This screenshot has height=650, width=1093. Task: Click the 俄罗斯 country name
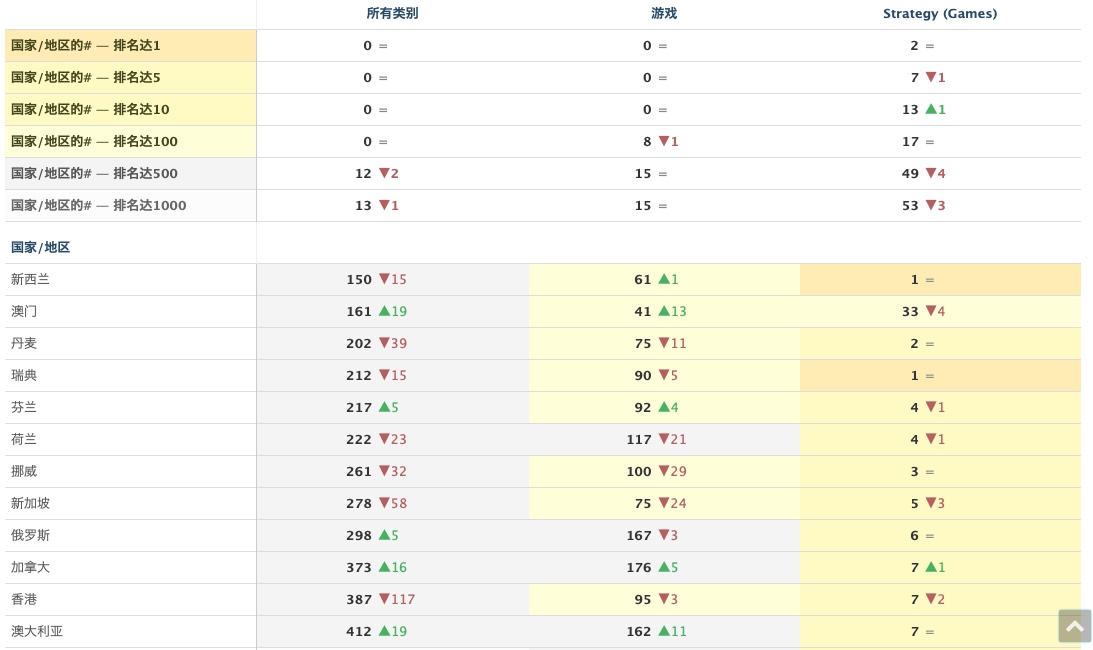point(31,536)
